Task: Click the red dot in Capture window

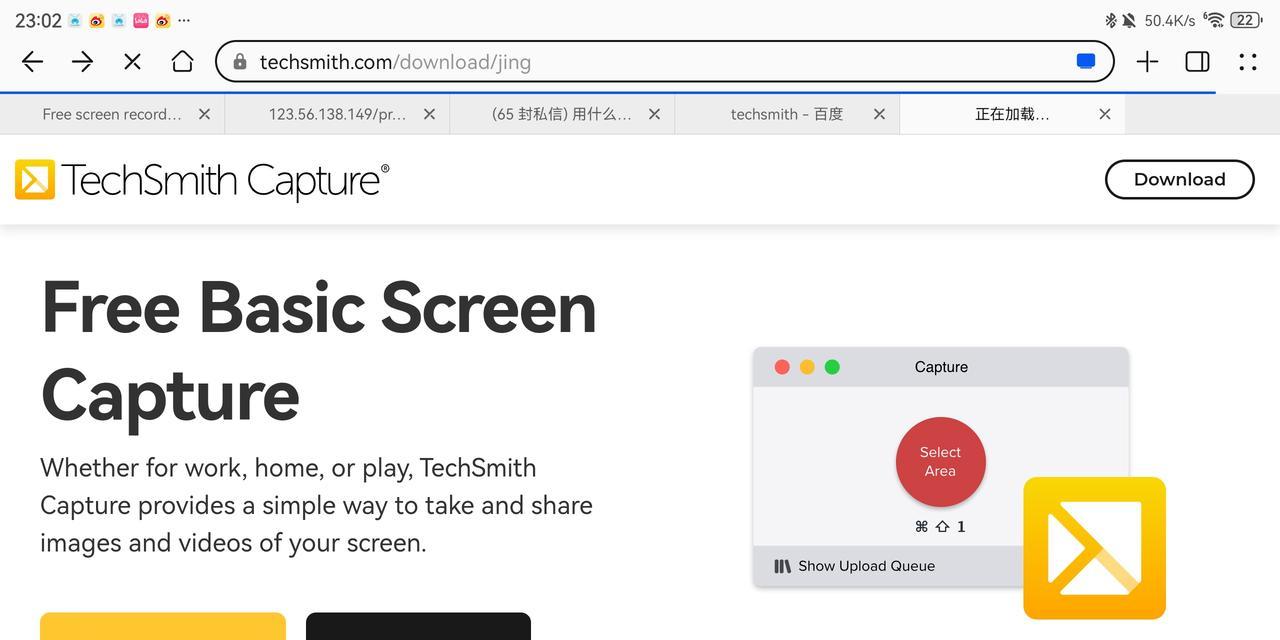Action: [782, 367]
